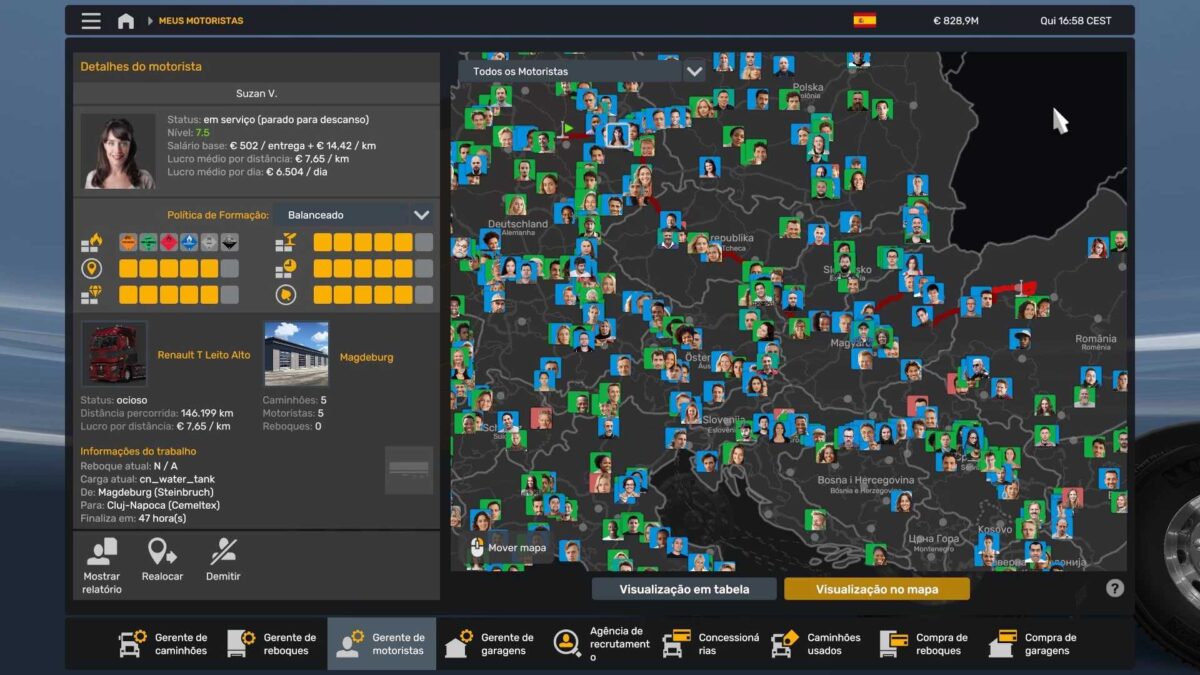Viewport: 1200px width, 675px height.
Task: Open the Magdeburg garage link
Action: point(366,357)
